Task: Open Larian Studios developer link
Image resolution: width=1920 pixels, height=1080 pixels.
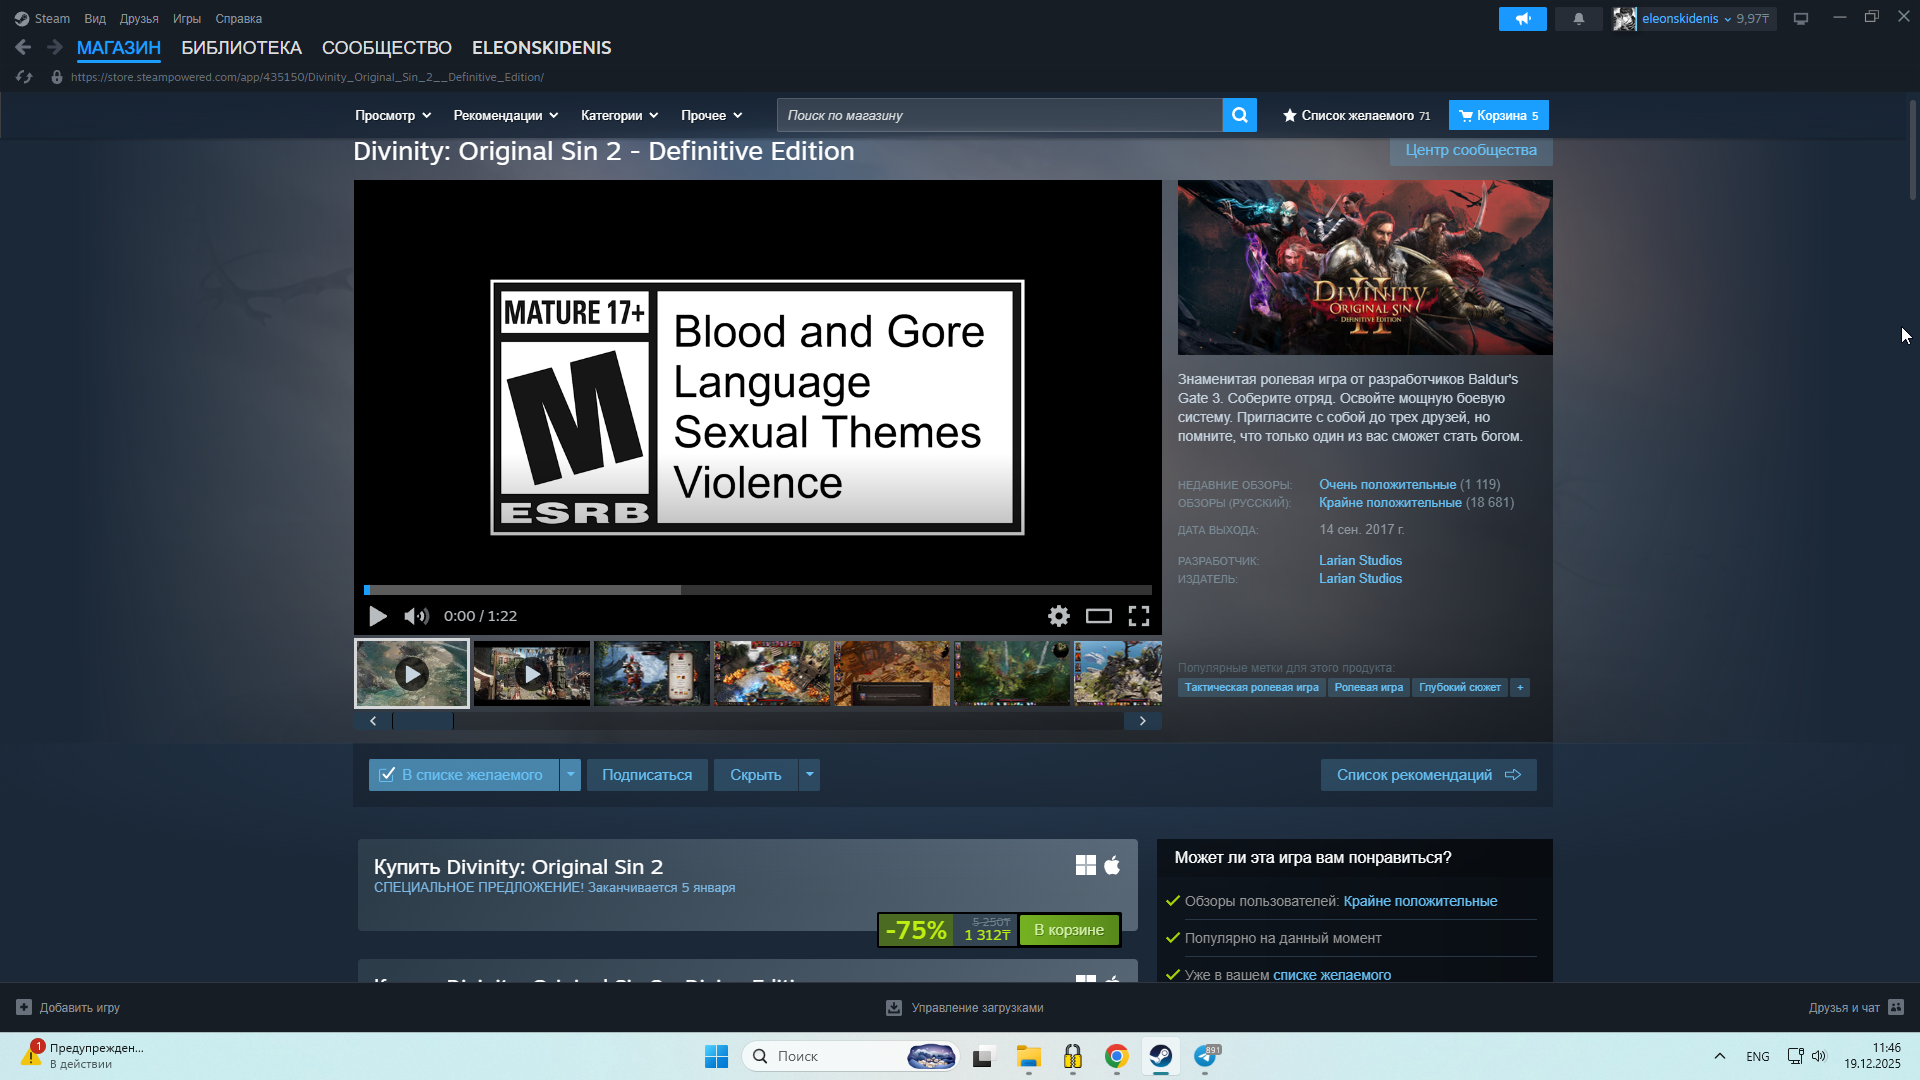Action: 1360,561
